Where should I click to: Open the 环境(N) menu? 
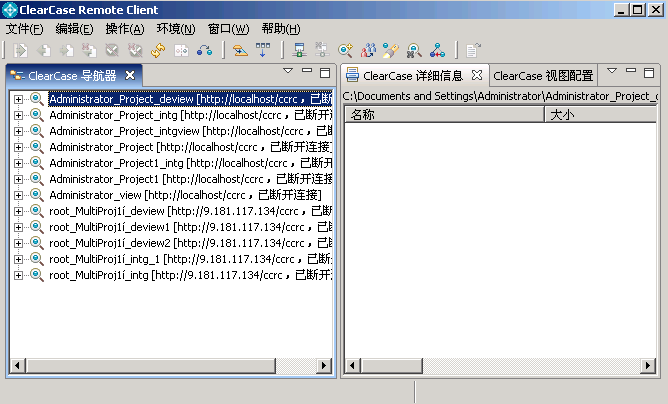176,29
